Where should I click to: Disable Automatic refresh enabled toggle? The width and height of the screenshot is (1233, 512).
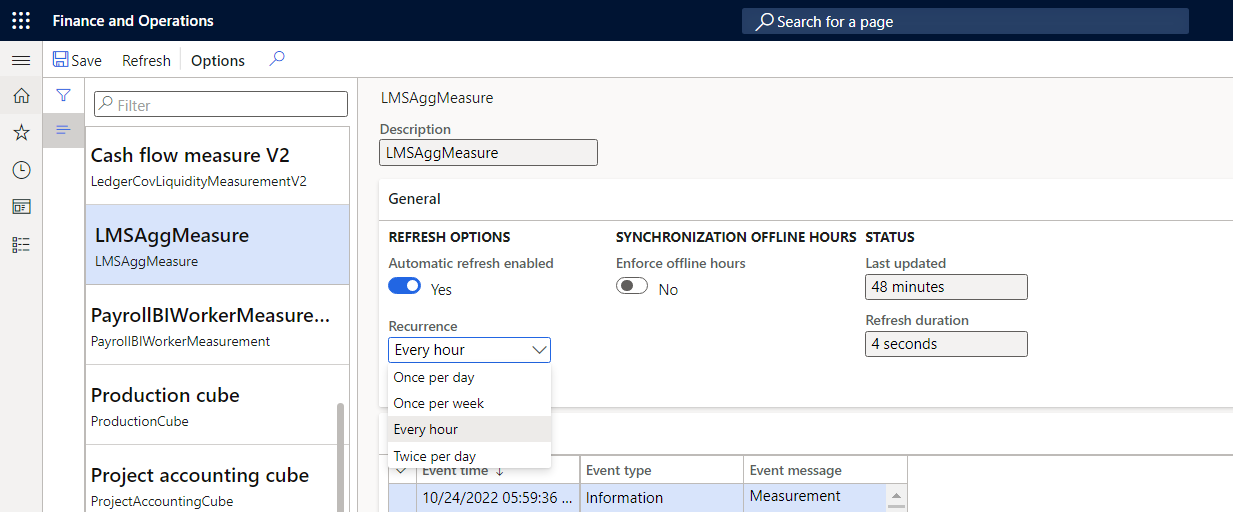click(x=405, y=287)
